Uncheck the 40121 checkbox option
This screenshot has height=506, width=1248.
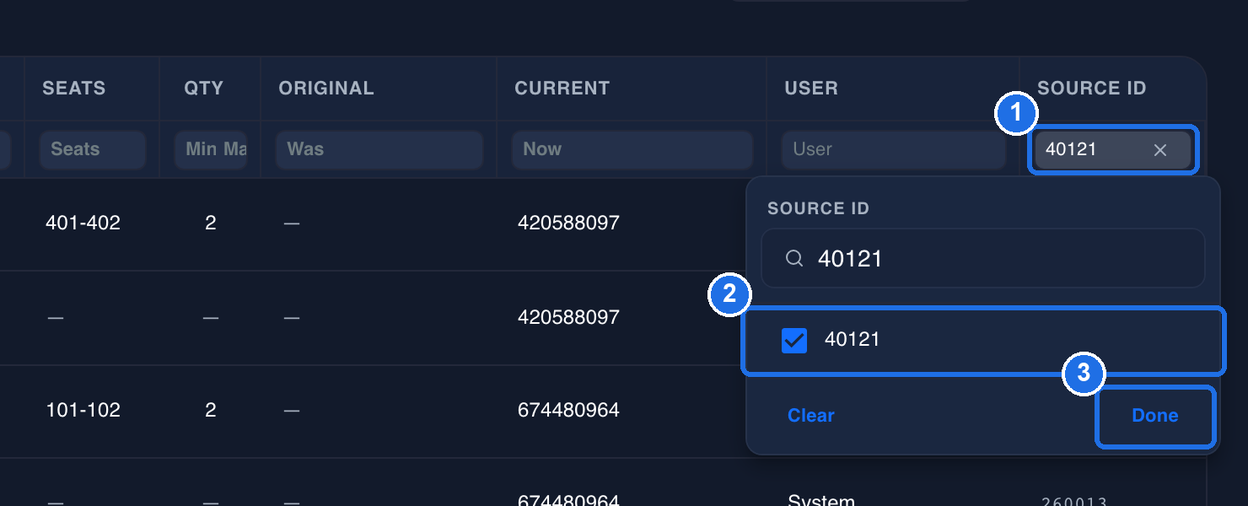pyautogui.click(x=794, y=341)
